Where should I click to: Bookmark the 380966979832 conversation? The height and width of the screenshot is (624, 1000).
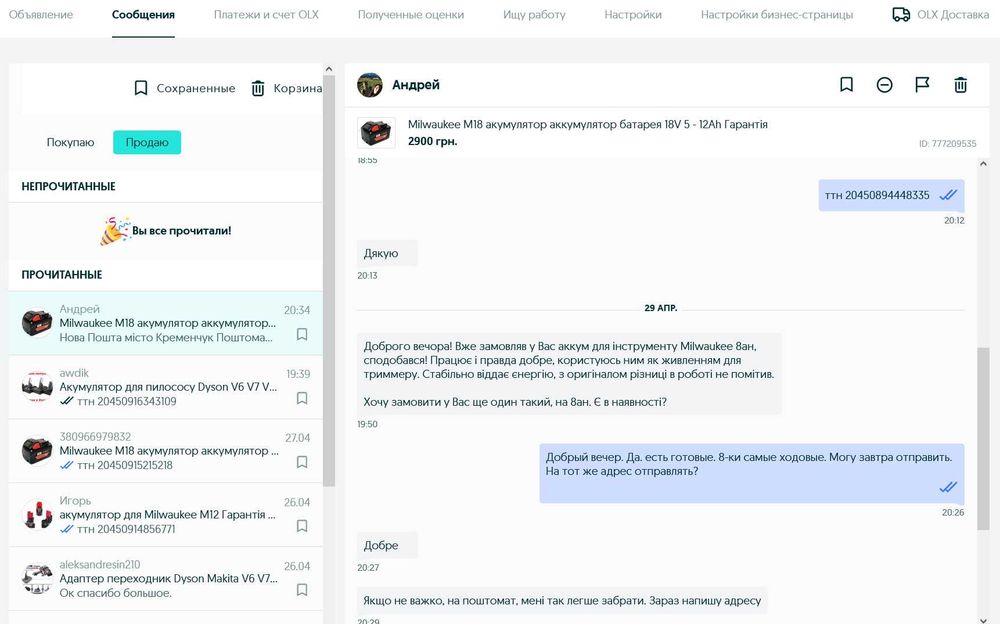302,462
